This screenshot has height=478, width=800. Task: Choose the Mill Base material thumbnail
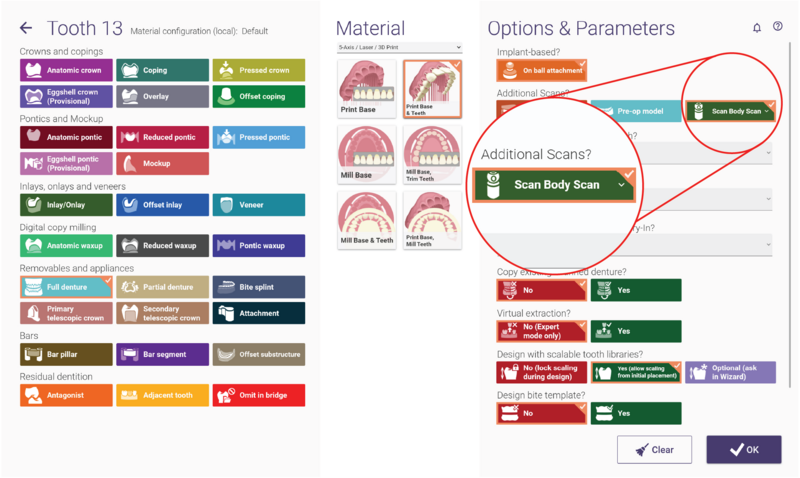366,155
